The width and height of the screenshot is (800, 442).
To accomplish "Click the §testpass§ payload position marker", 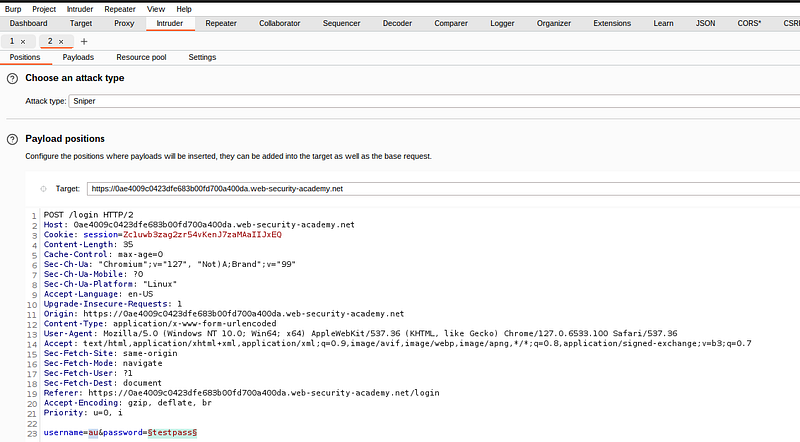I will [172, 433].
